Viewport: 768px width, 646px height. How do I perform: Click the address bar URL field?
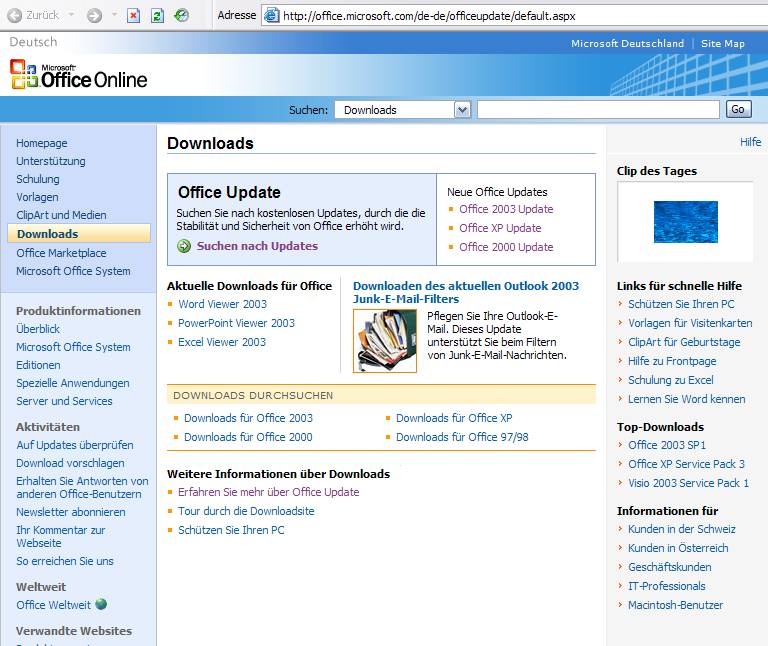(514, 16)
